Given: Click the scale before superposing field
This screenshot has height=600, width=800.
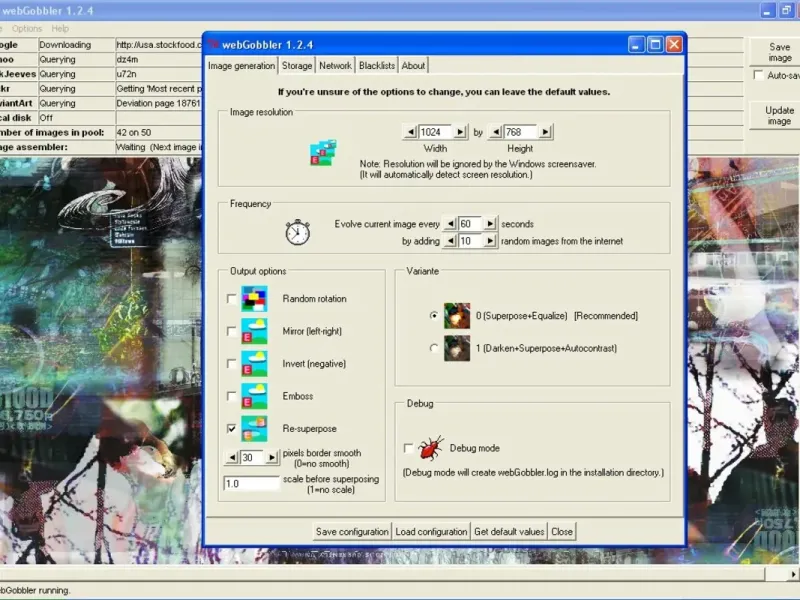Looking at the screenshot, I should (251, 483).
